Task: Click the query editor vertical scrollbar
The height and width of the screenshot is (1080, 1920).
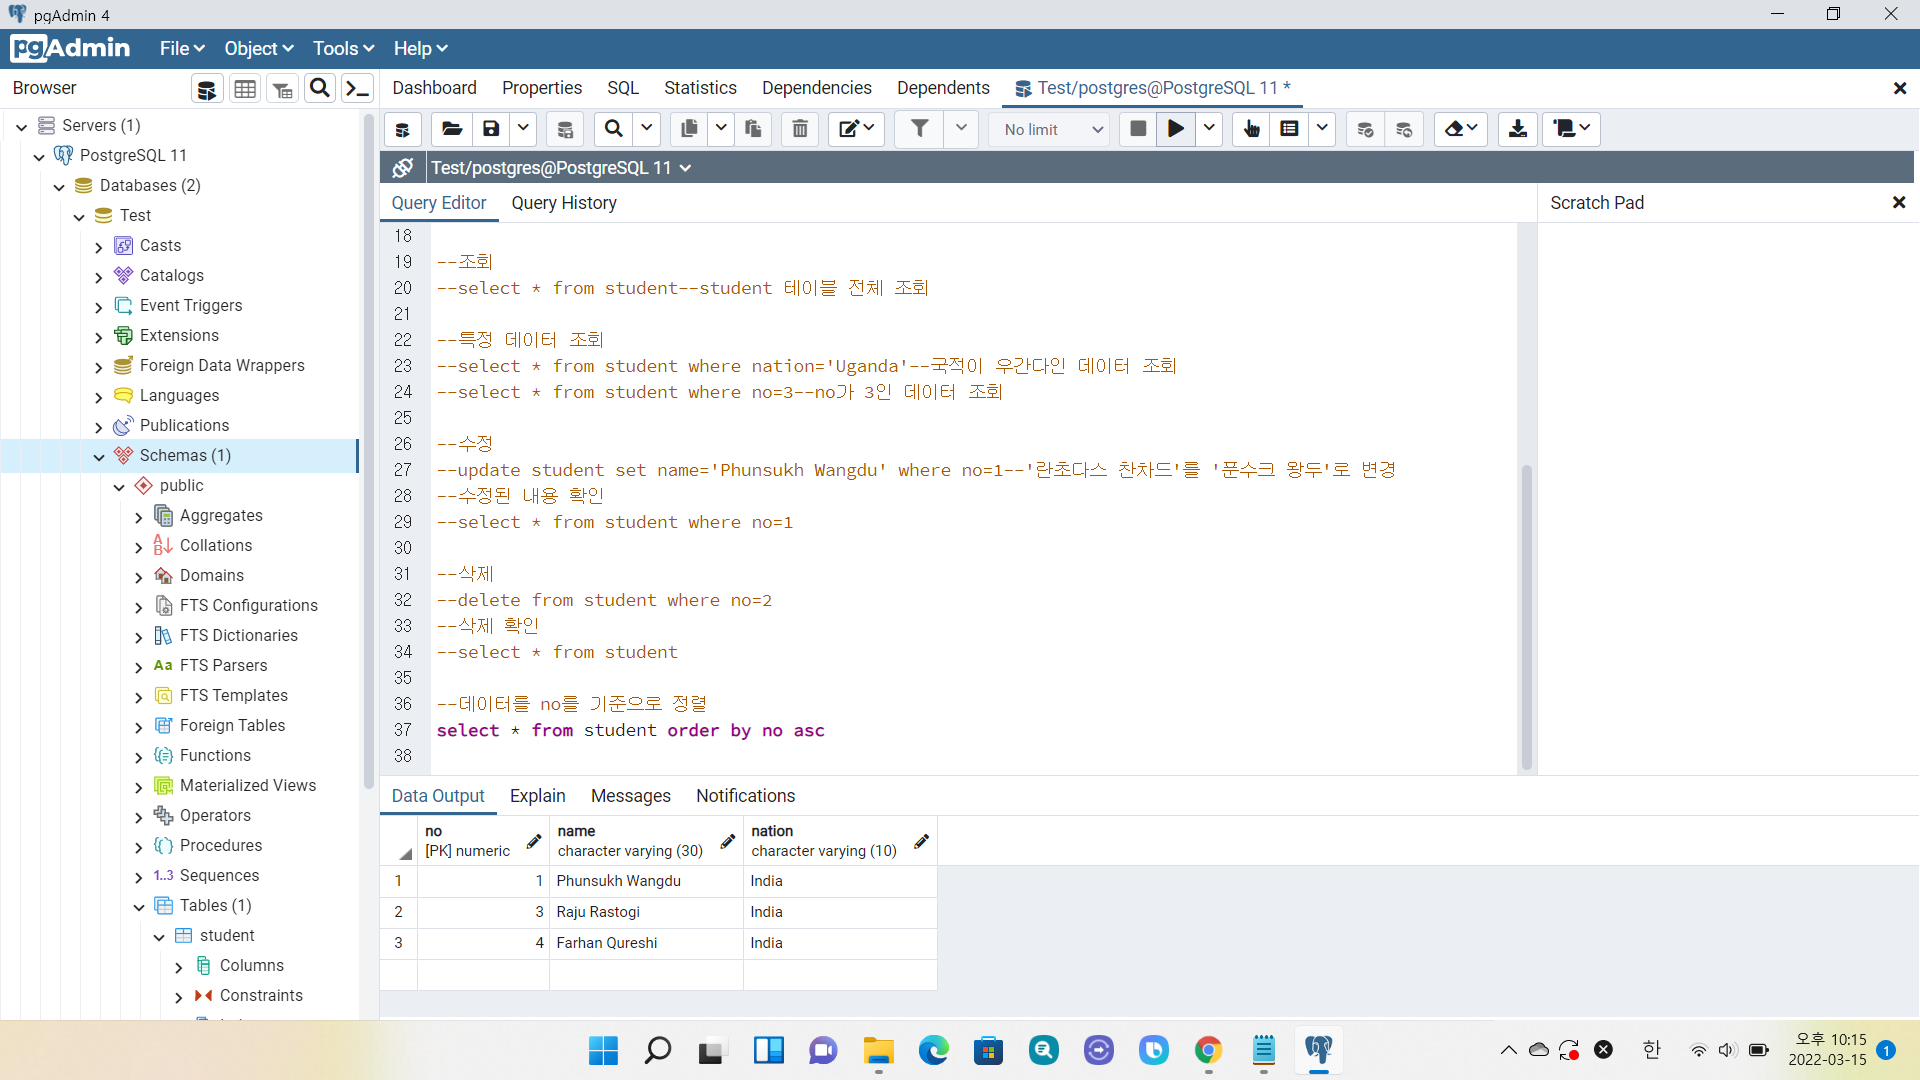Action: (1526, 616)
